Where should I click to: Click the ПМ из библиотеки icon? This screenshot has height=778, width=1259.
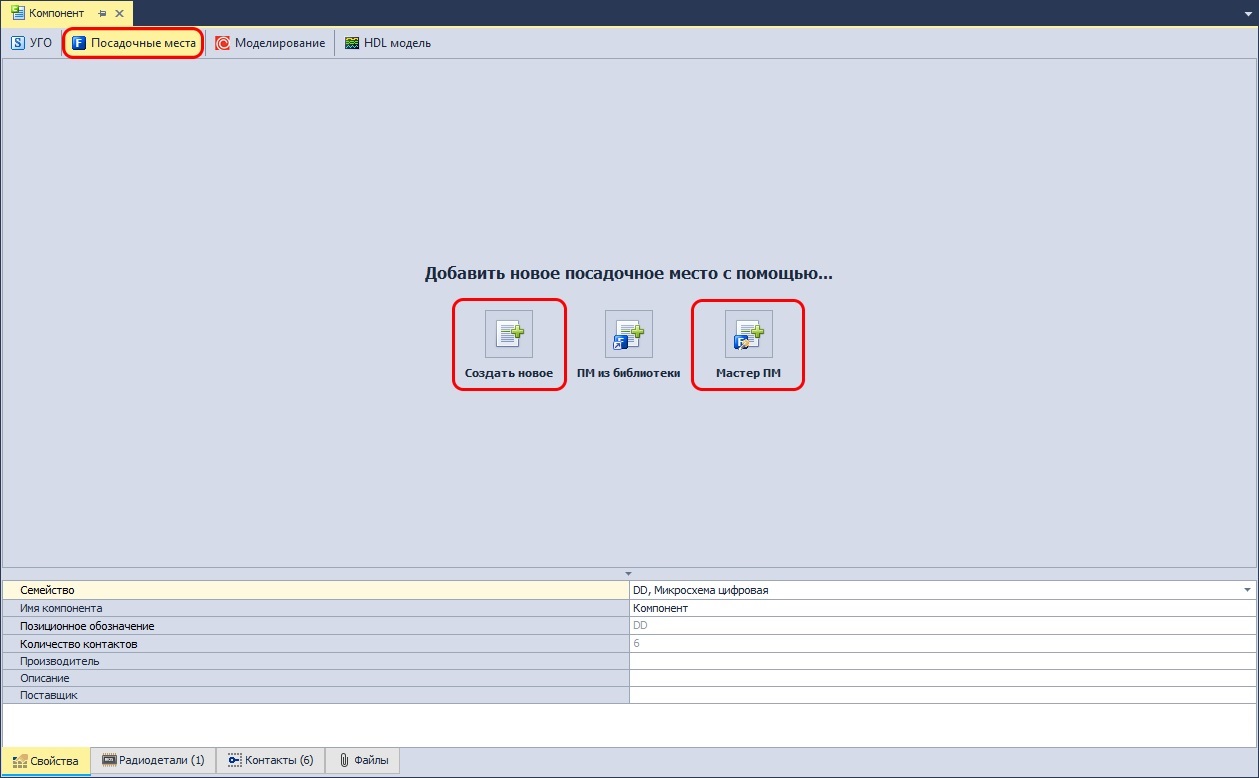click(628, 334)
